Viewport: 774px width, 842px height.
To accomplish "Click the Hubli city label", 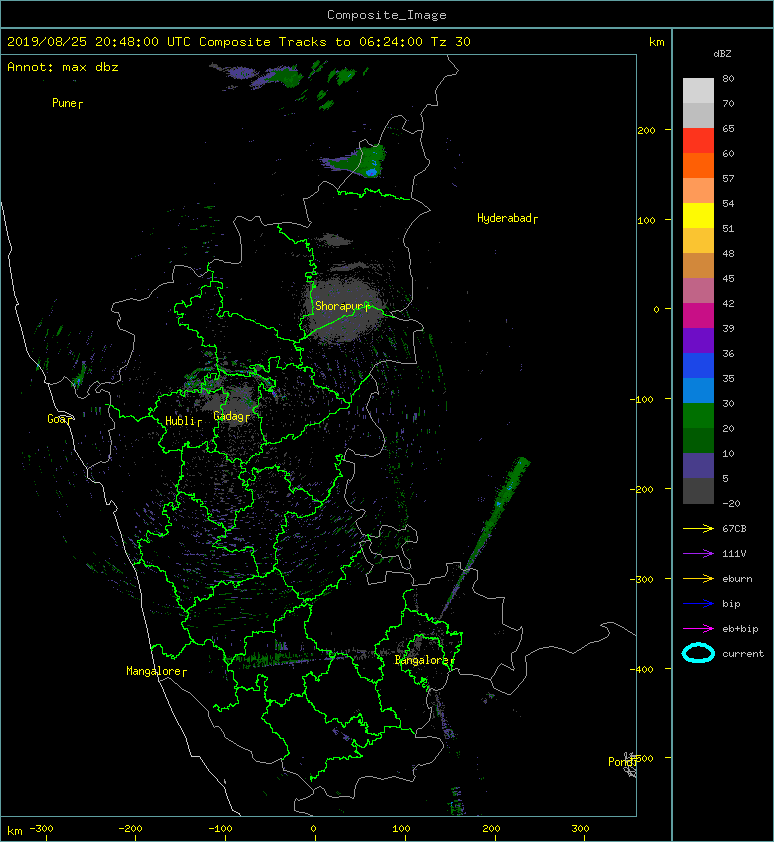I will 180,421.
